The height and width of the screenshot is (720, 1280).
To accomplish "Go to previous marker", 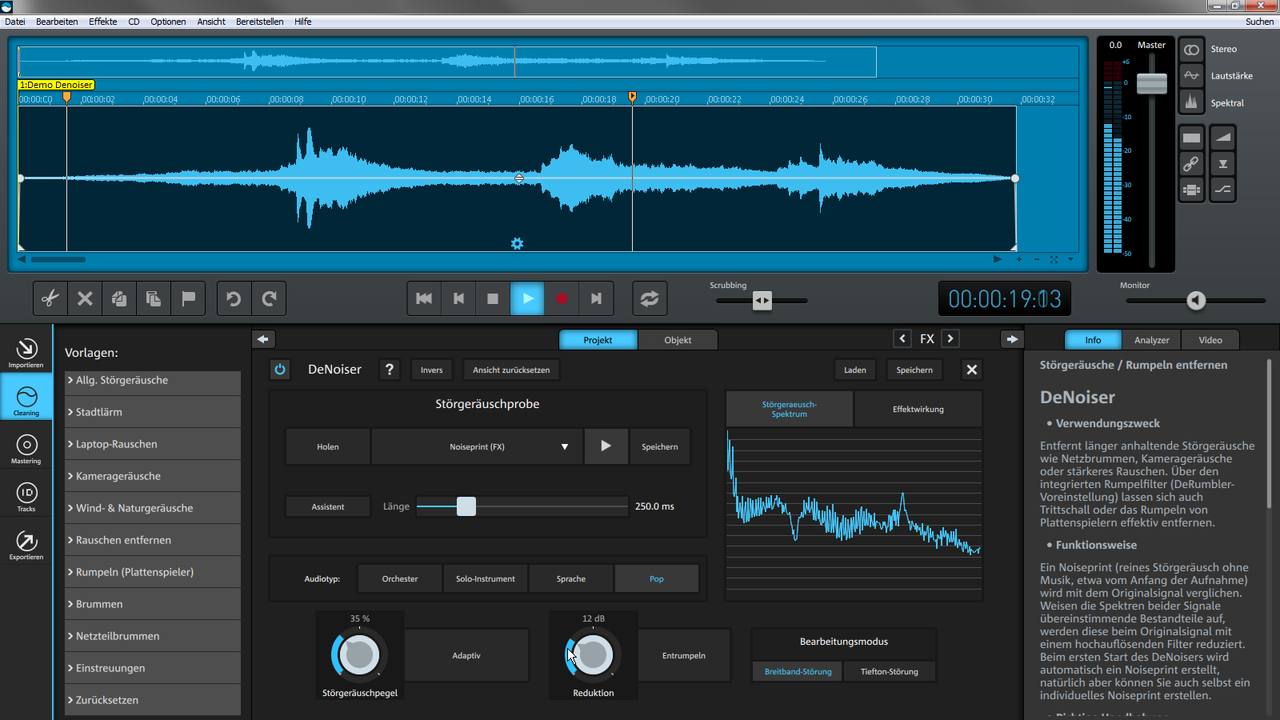I will tap(458, 298).
